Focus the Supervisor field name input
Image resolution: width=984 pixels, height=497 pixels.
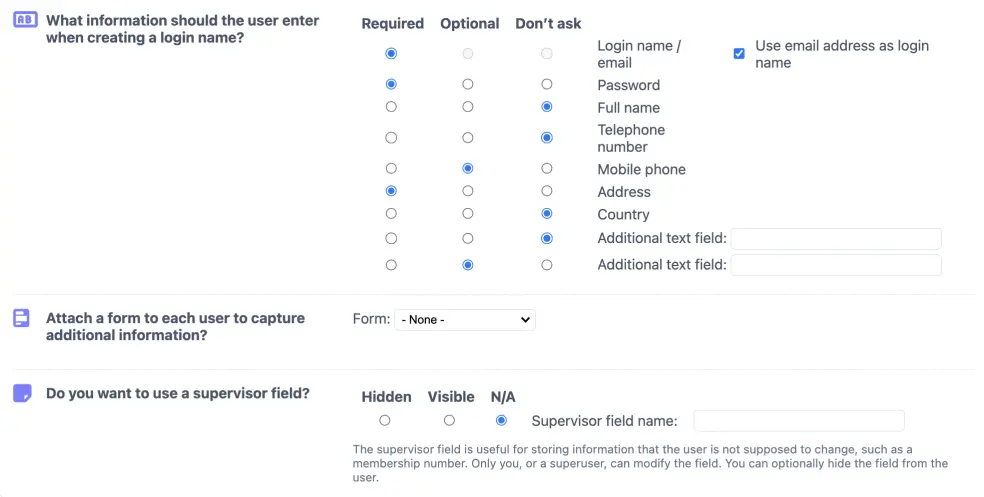point(798,421)
